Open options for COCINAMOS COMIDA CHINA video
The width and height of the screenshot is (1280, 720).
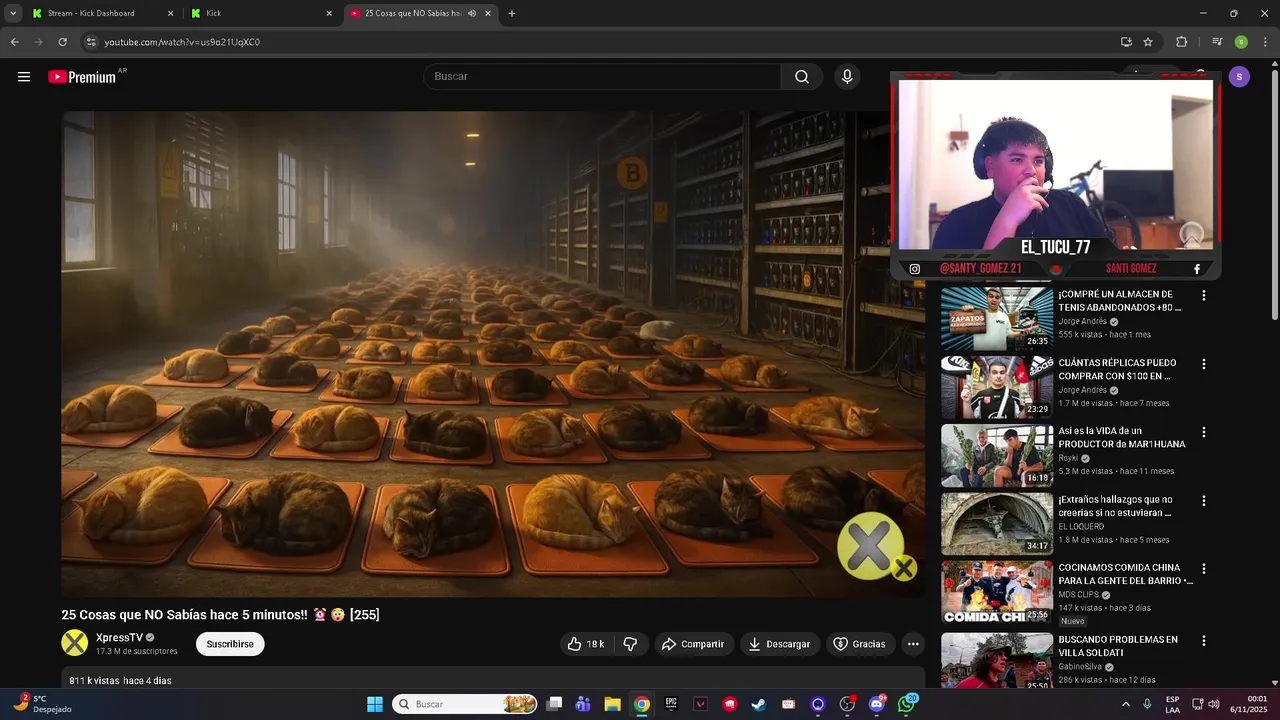[1204, 569]
